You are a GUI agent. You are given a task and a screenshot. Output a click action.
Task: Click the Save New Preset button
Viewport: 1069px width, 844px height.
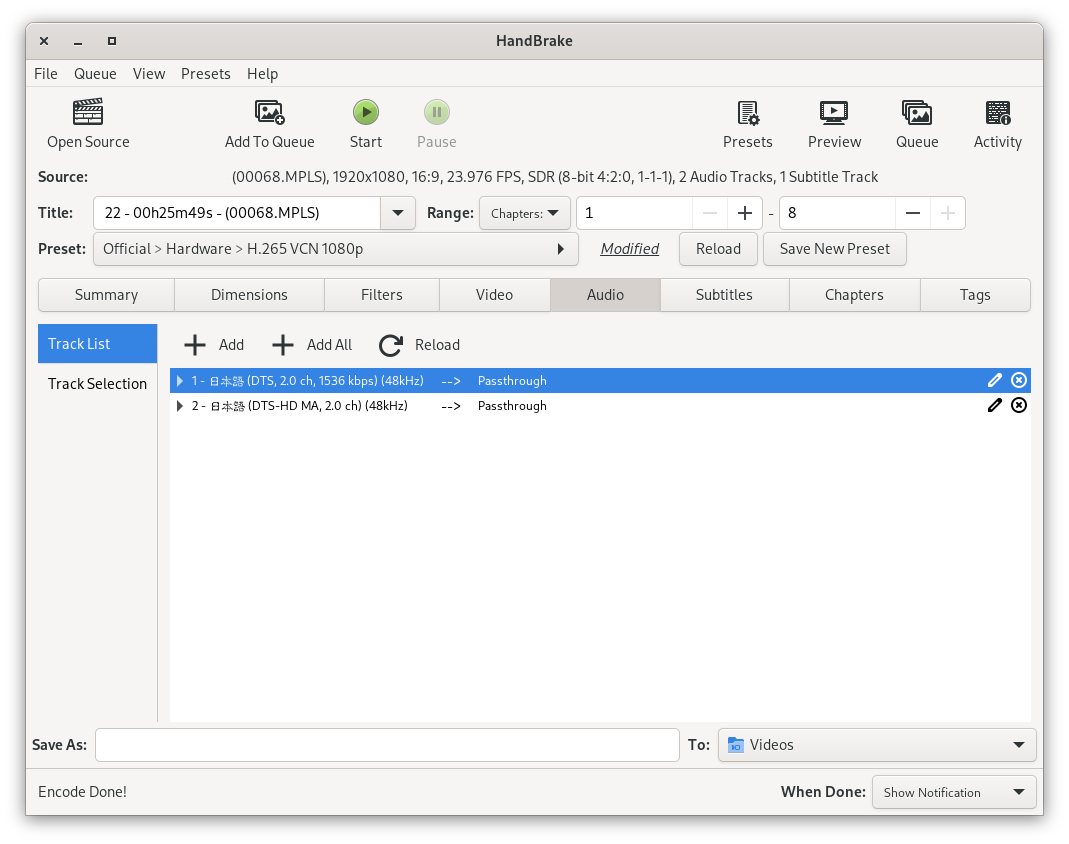(x=834, y=249)
